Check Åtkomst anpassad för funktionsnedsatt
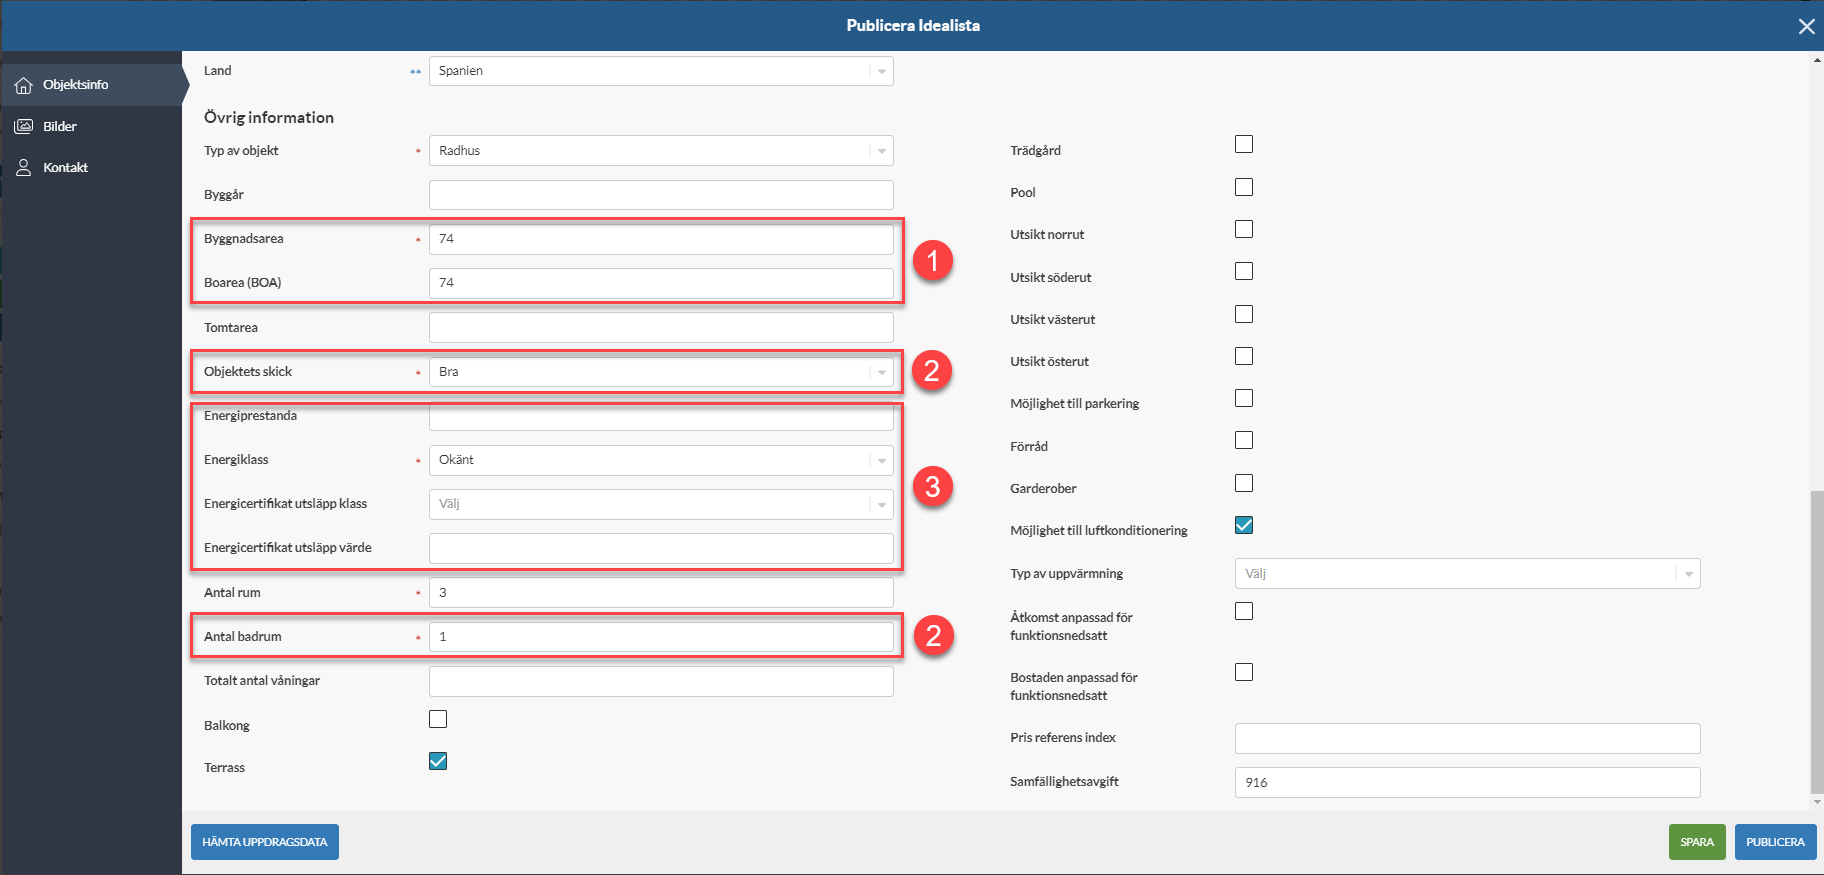 click(1244, 611)
